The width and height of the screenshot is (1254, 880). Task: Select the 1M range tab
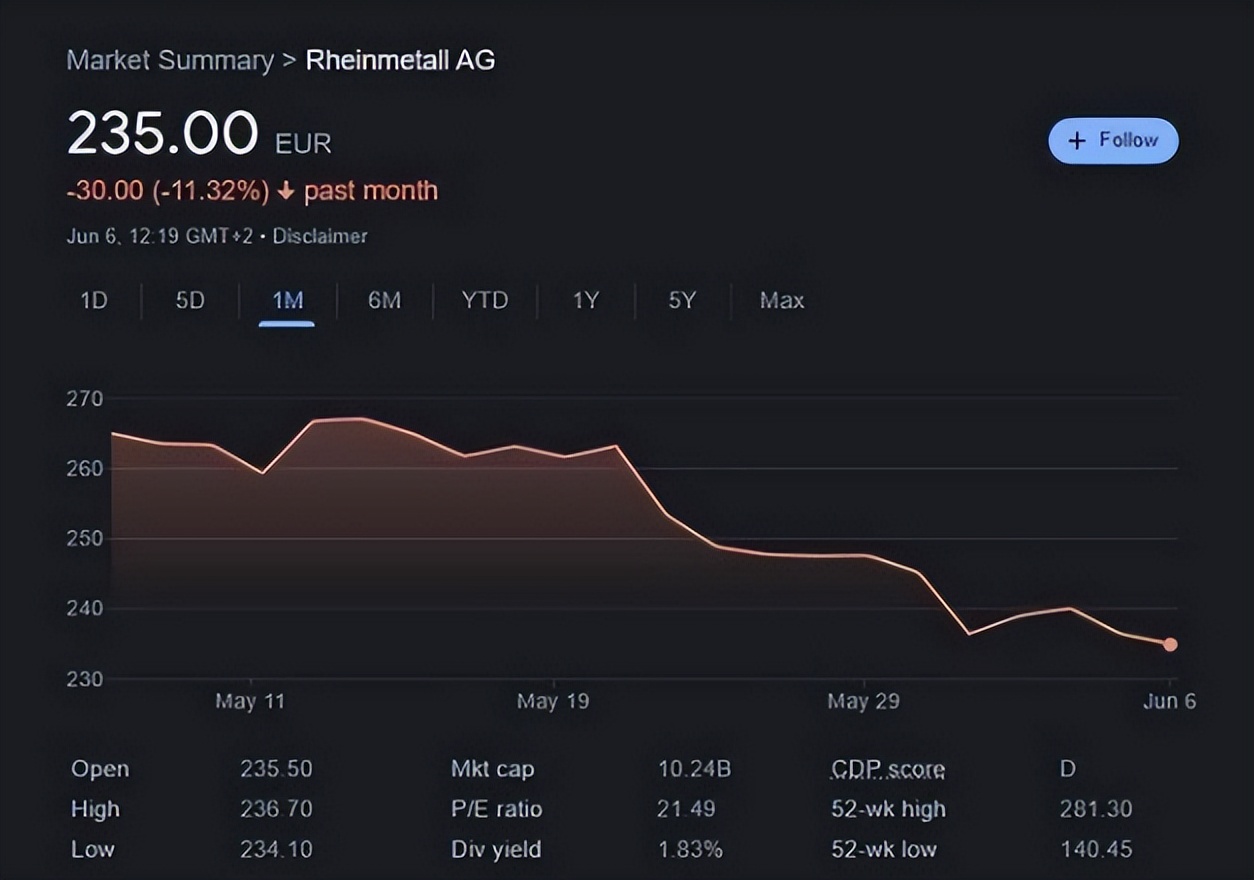click(287, 300)
